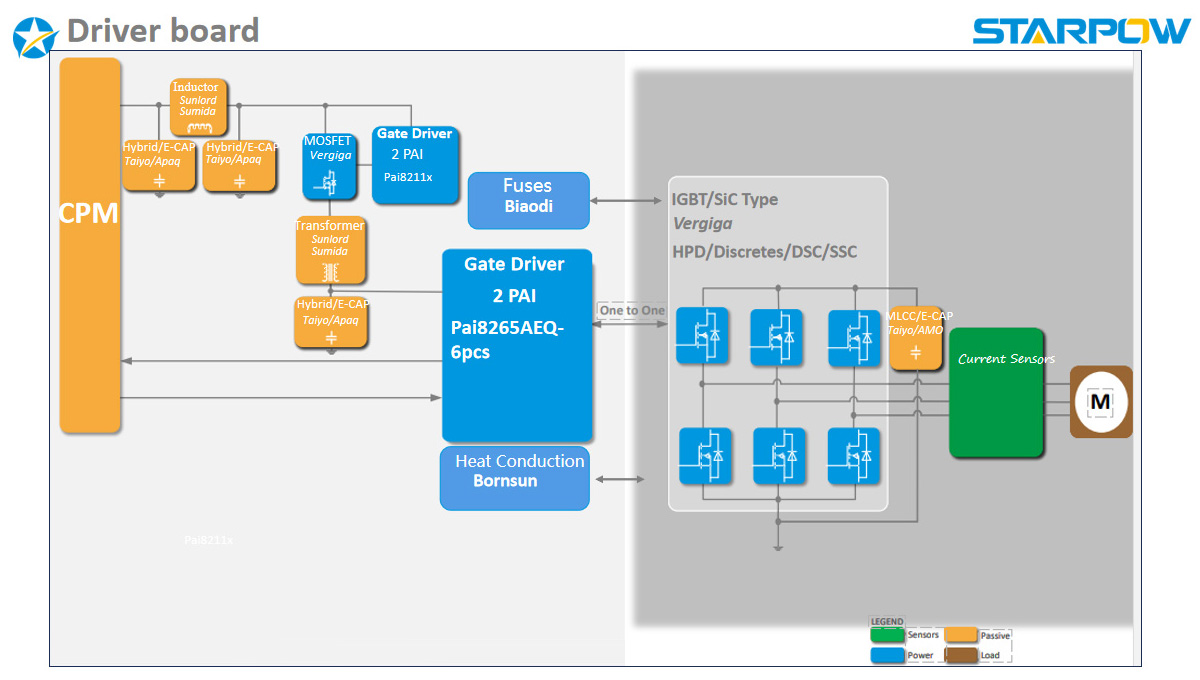Select the lower-left IGBT switch icon
The image size is (1200, 680).
[x=705, y=456]
